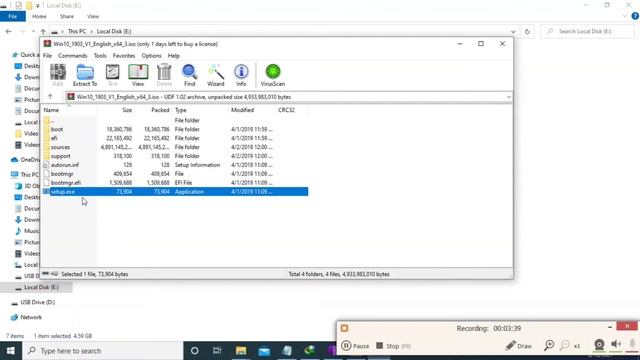Toggle the speaker audio in recorder
This screenshot has height=360, width=640.
click(x=616, y=344)
